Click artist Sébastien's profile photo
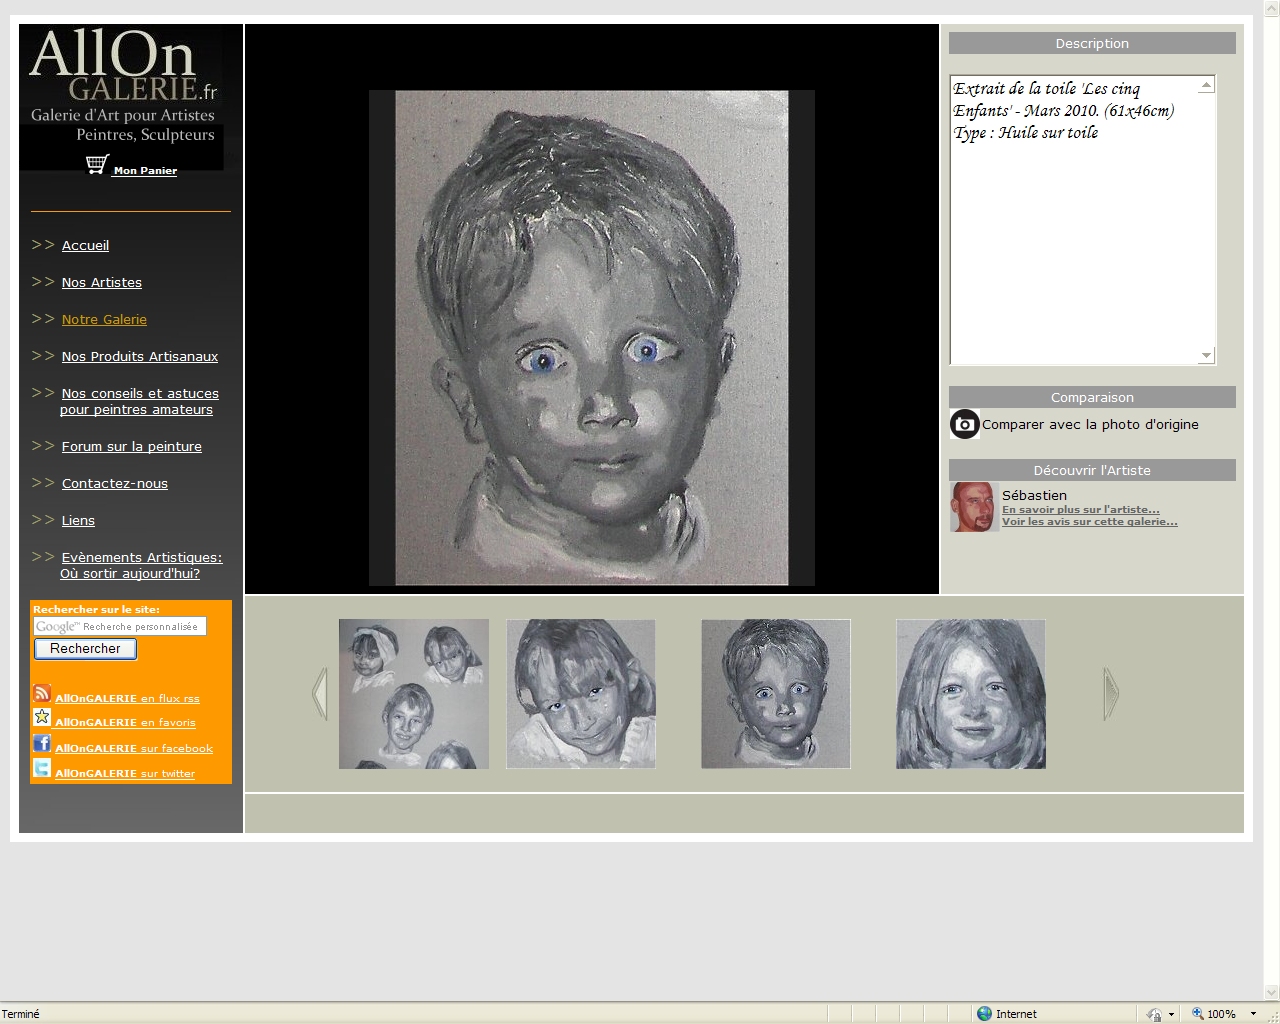The height and width of the screenshot is (1024, 1280). pos(972,507)
